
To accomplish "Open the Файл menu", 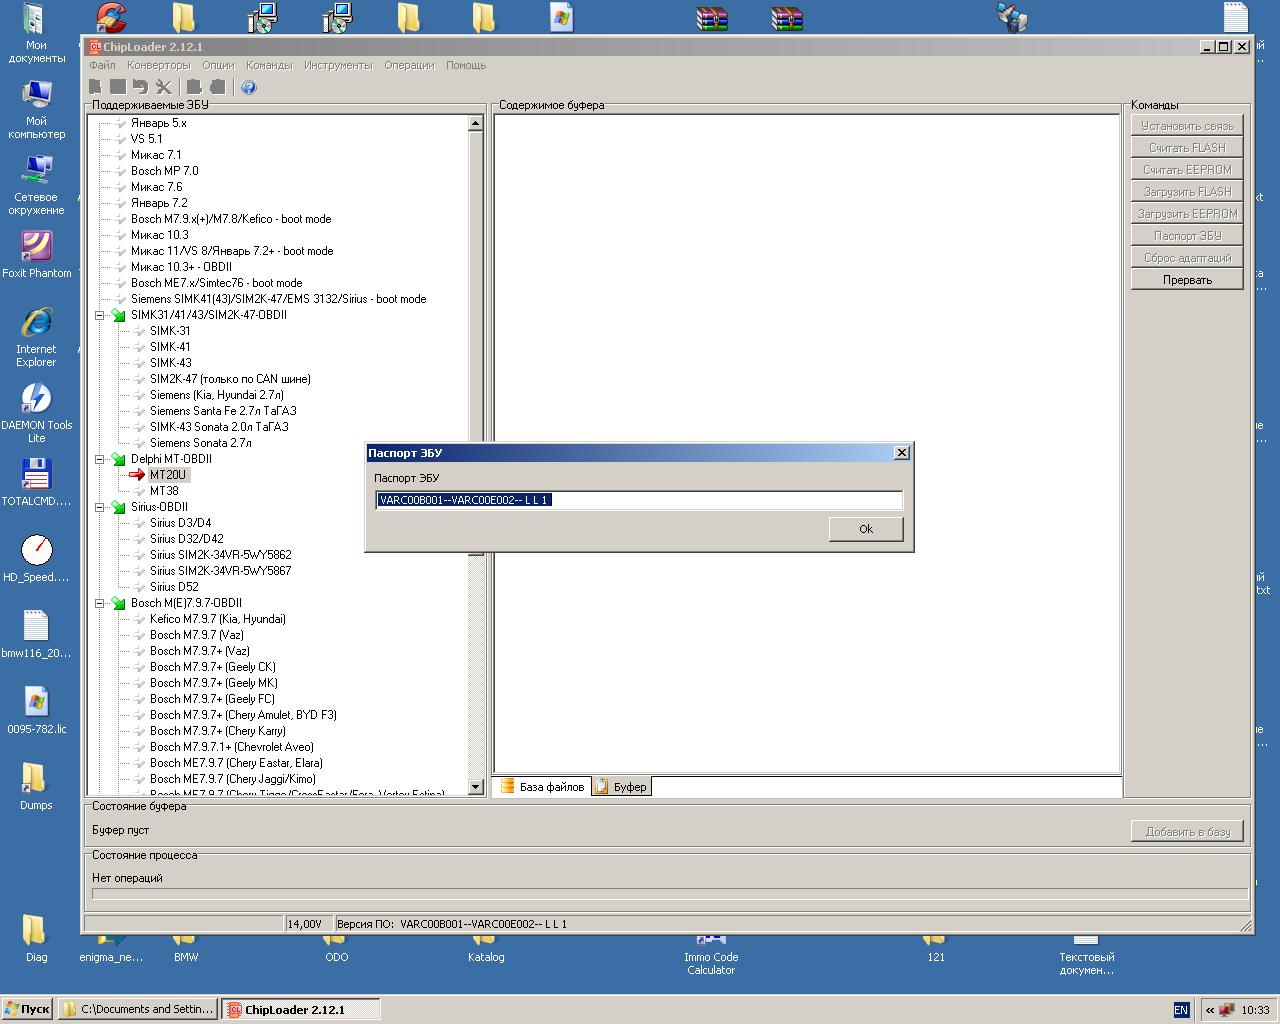I will tap(102, 65).
